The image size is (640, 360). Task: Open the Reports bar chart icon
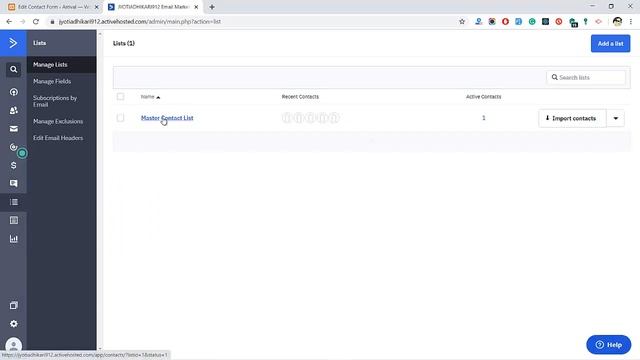pos(13,239)
